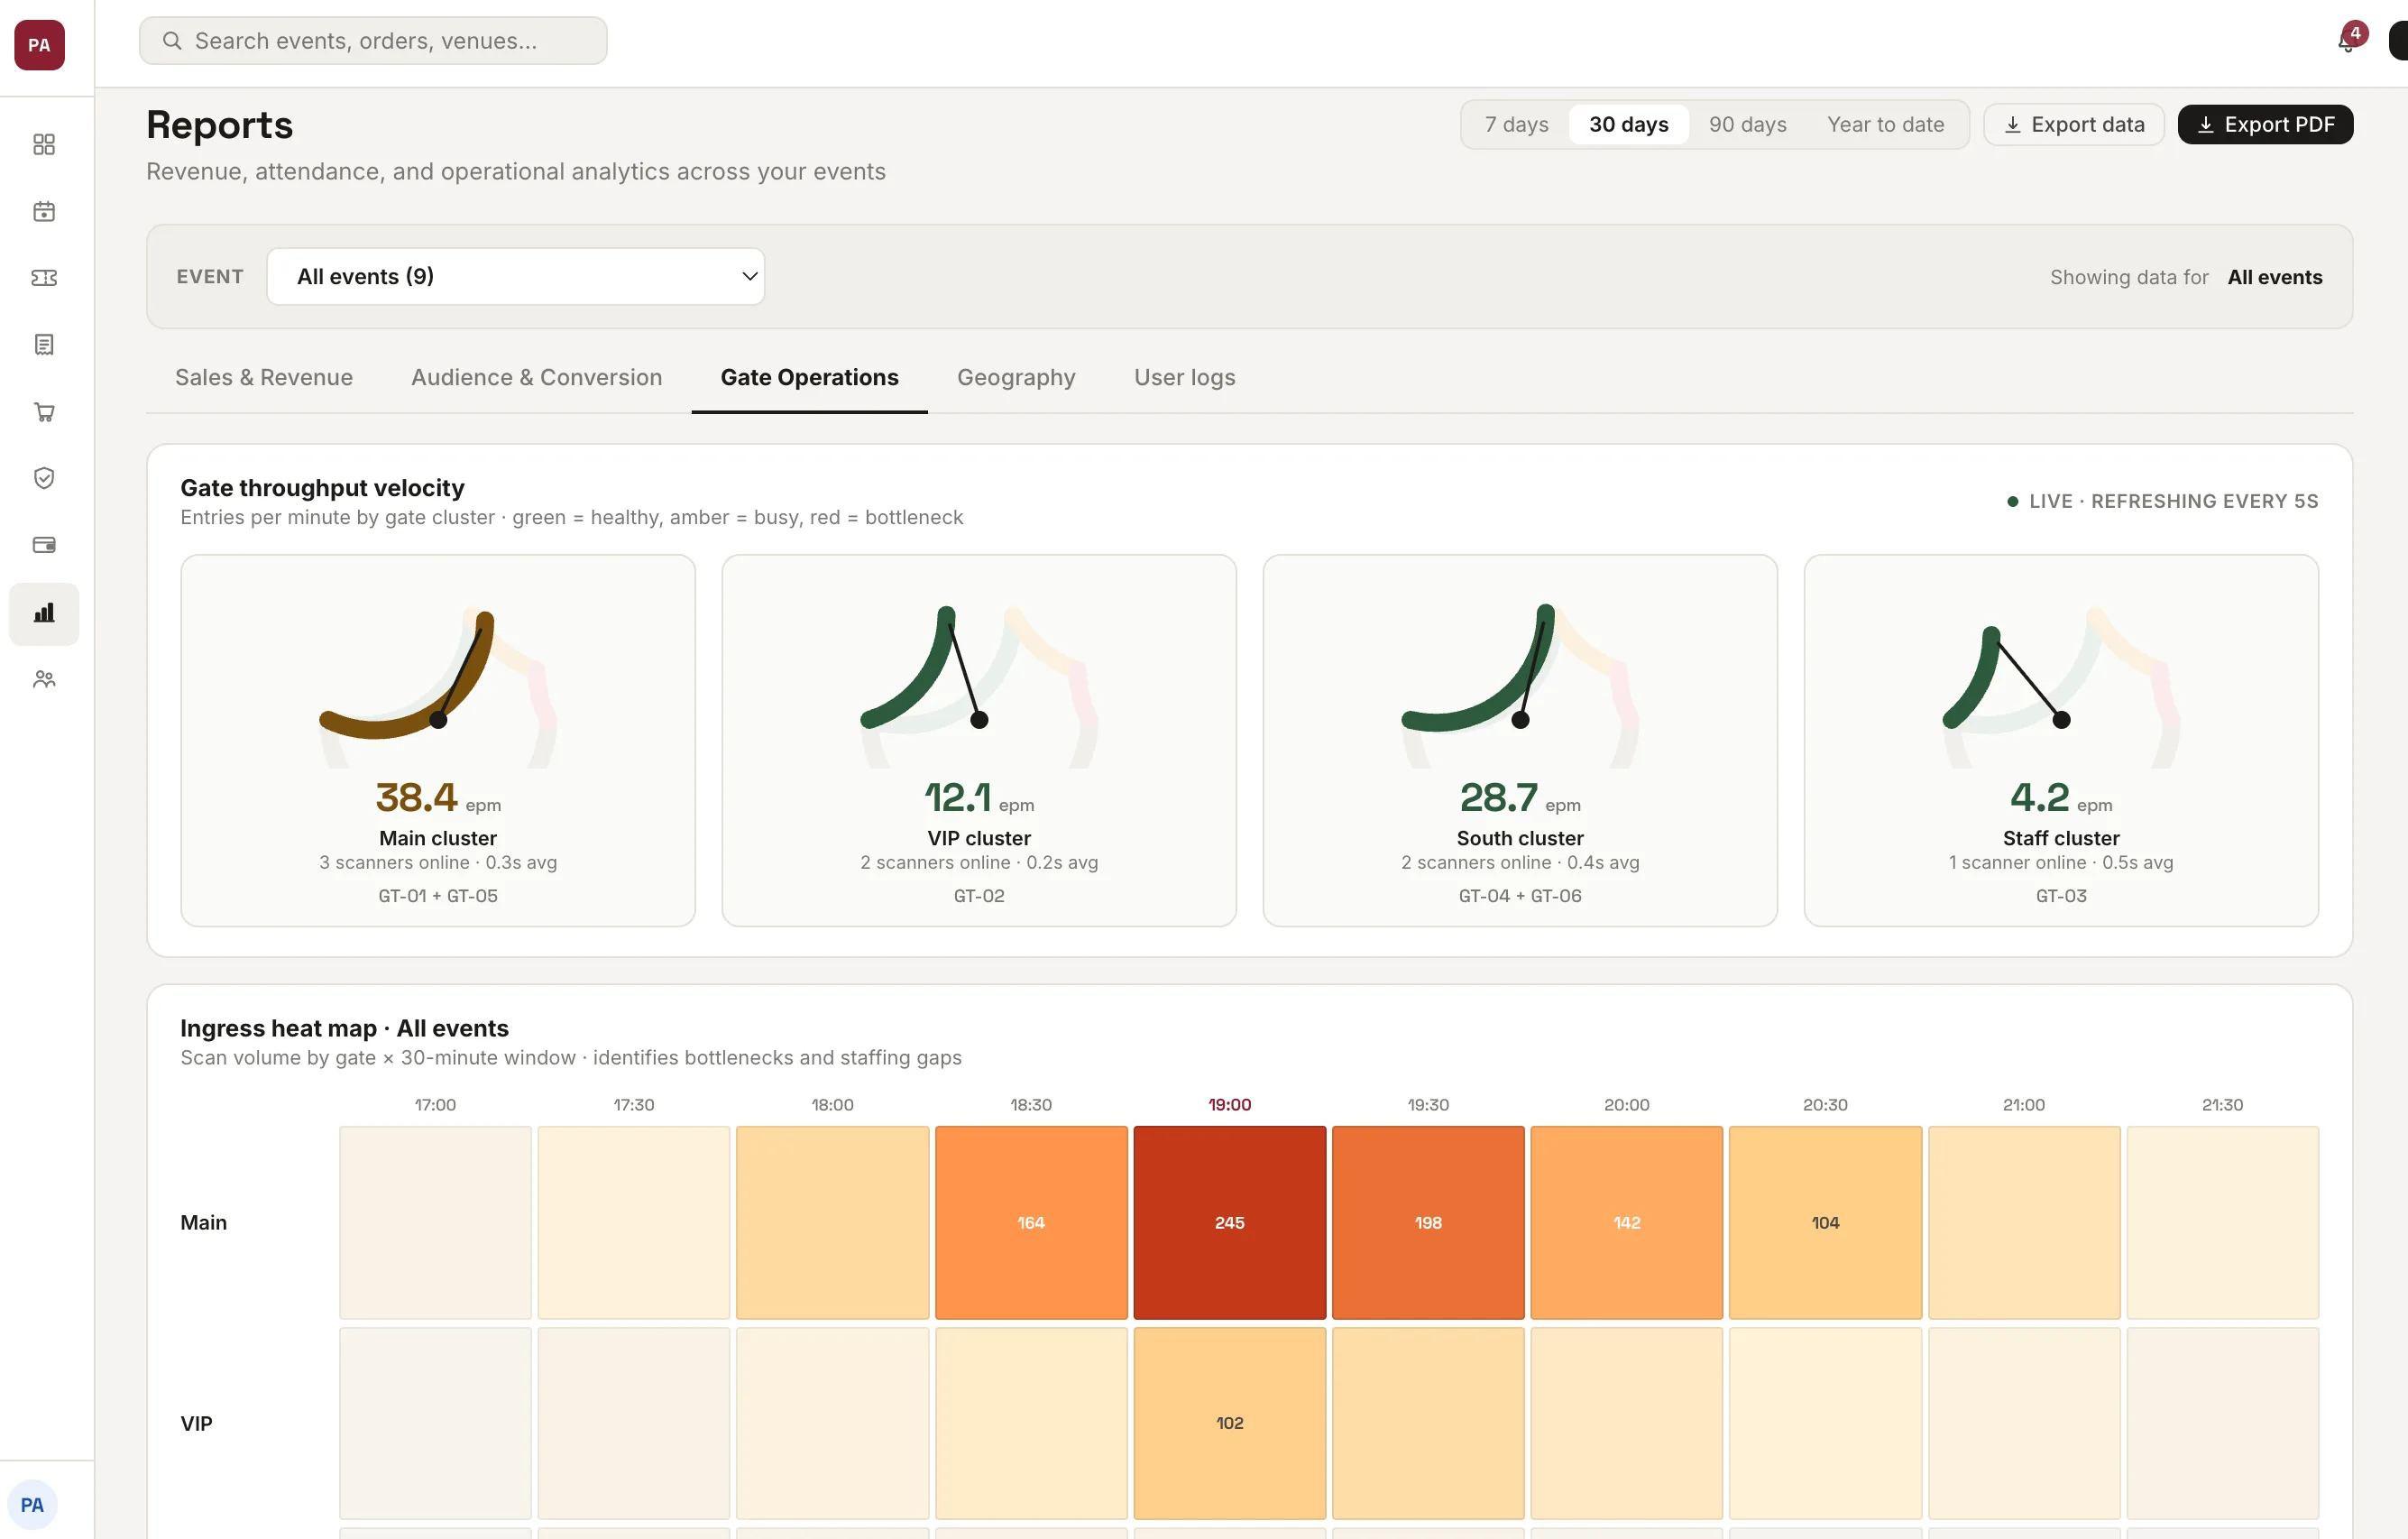Click the GT-02 gate label
The image size is (2408, 1539).
(x=979, y=896)
